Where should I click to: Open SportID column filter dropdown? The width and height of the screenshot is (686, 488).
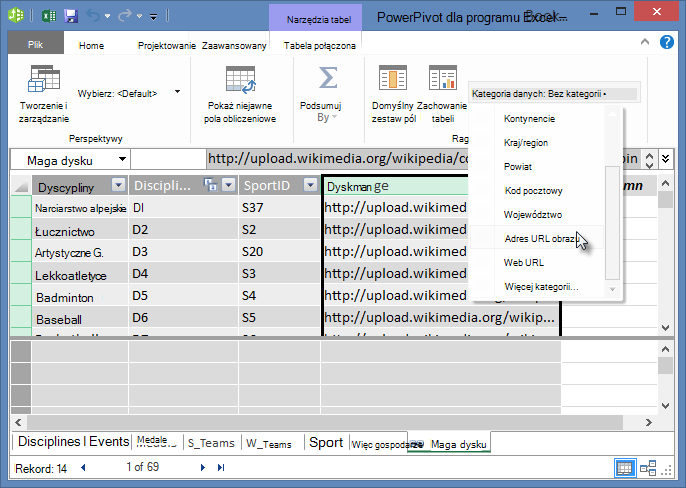tap(311, 185)
